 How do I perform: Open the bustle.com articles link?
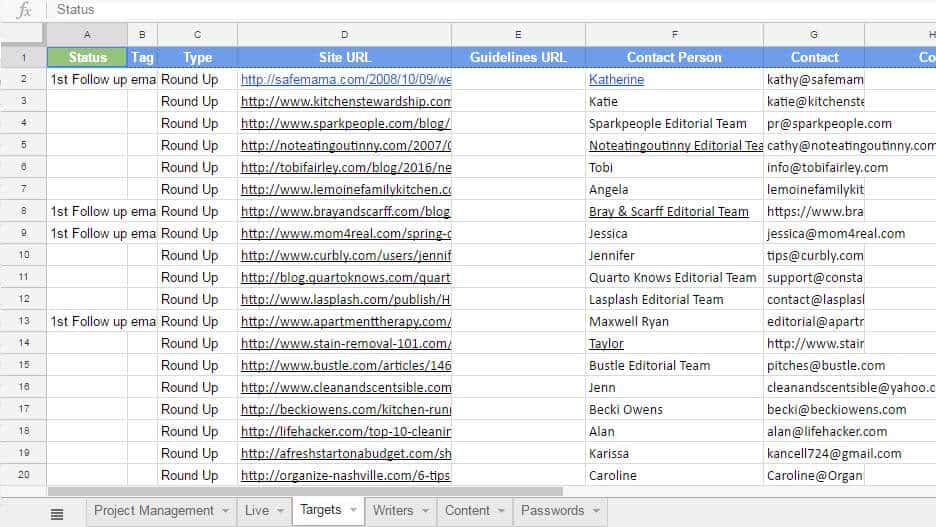(346, 365)
